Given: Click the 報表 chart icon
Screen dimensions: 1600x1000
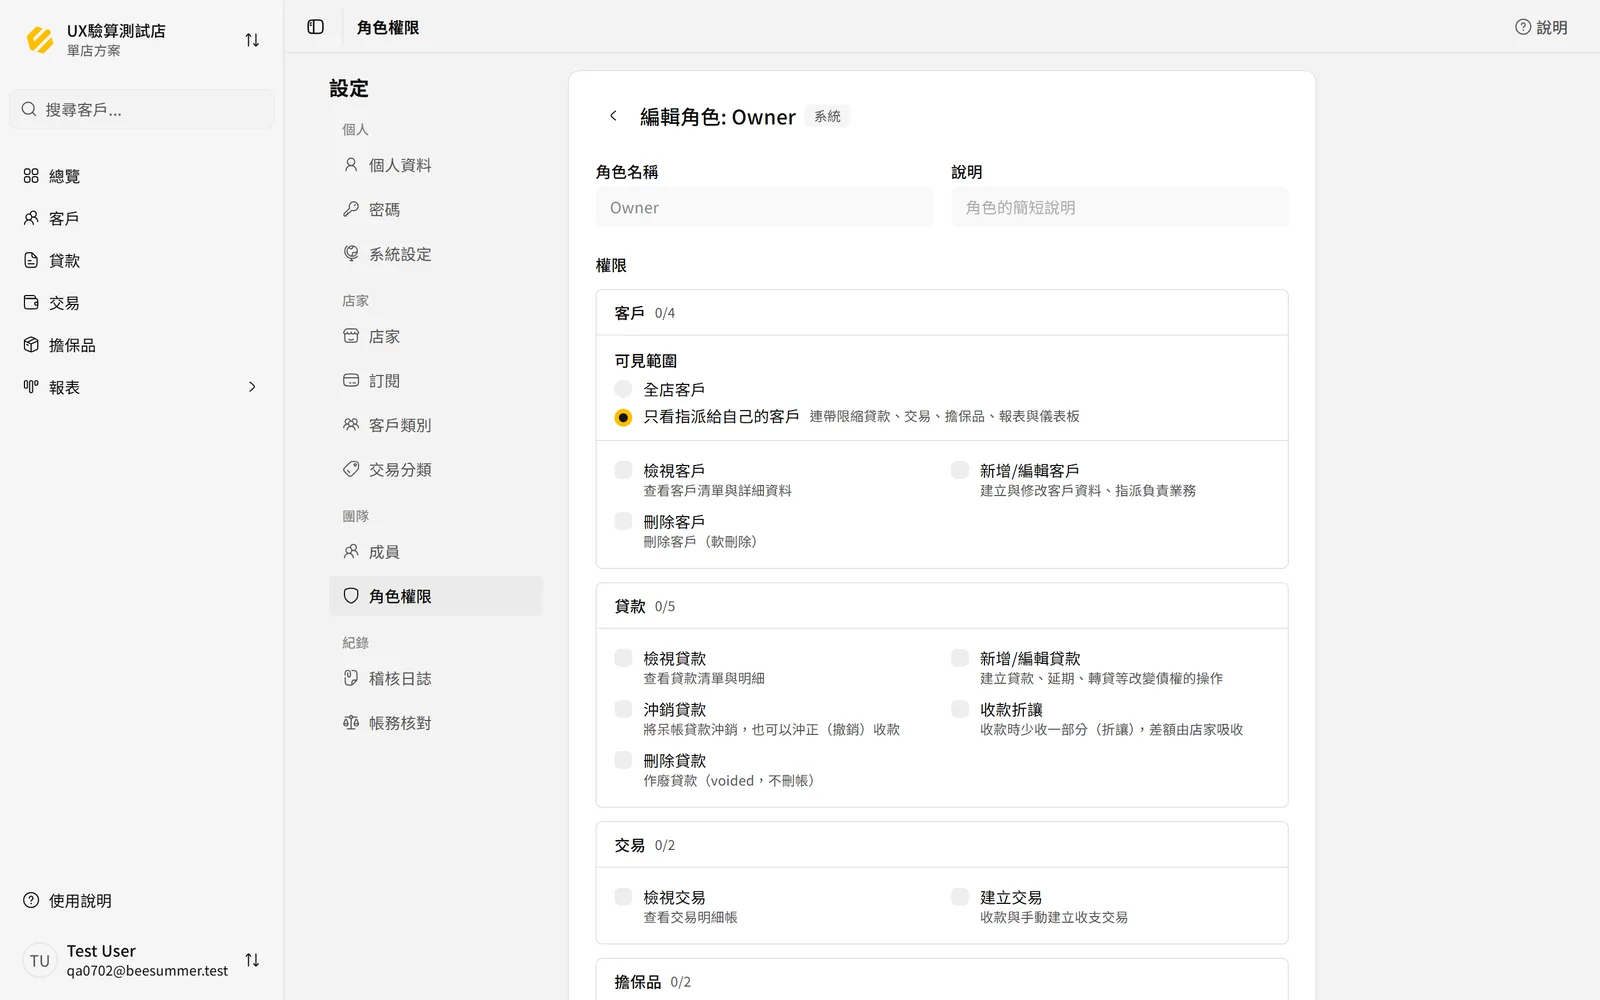Looking at the screenshot, I should coord(31,387).
